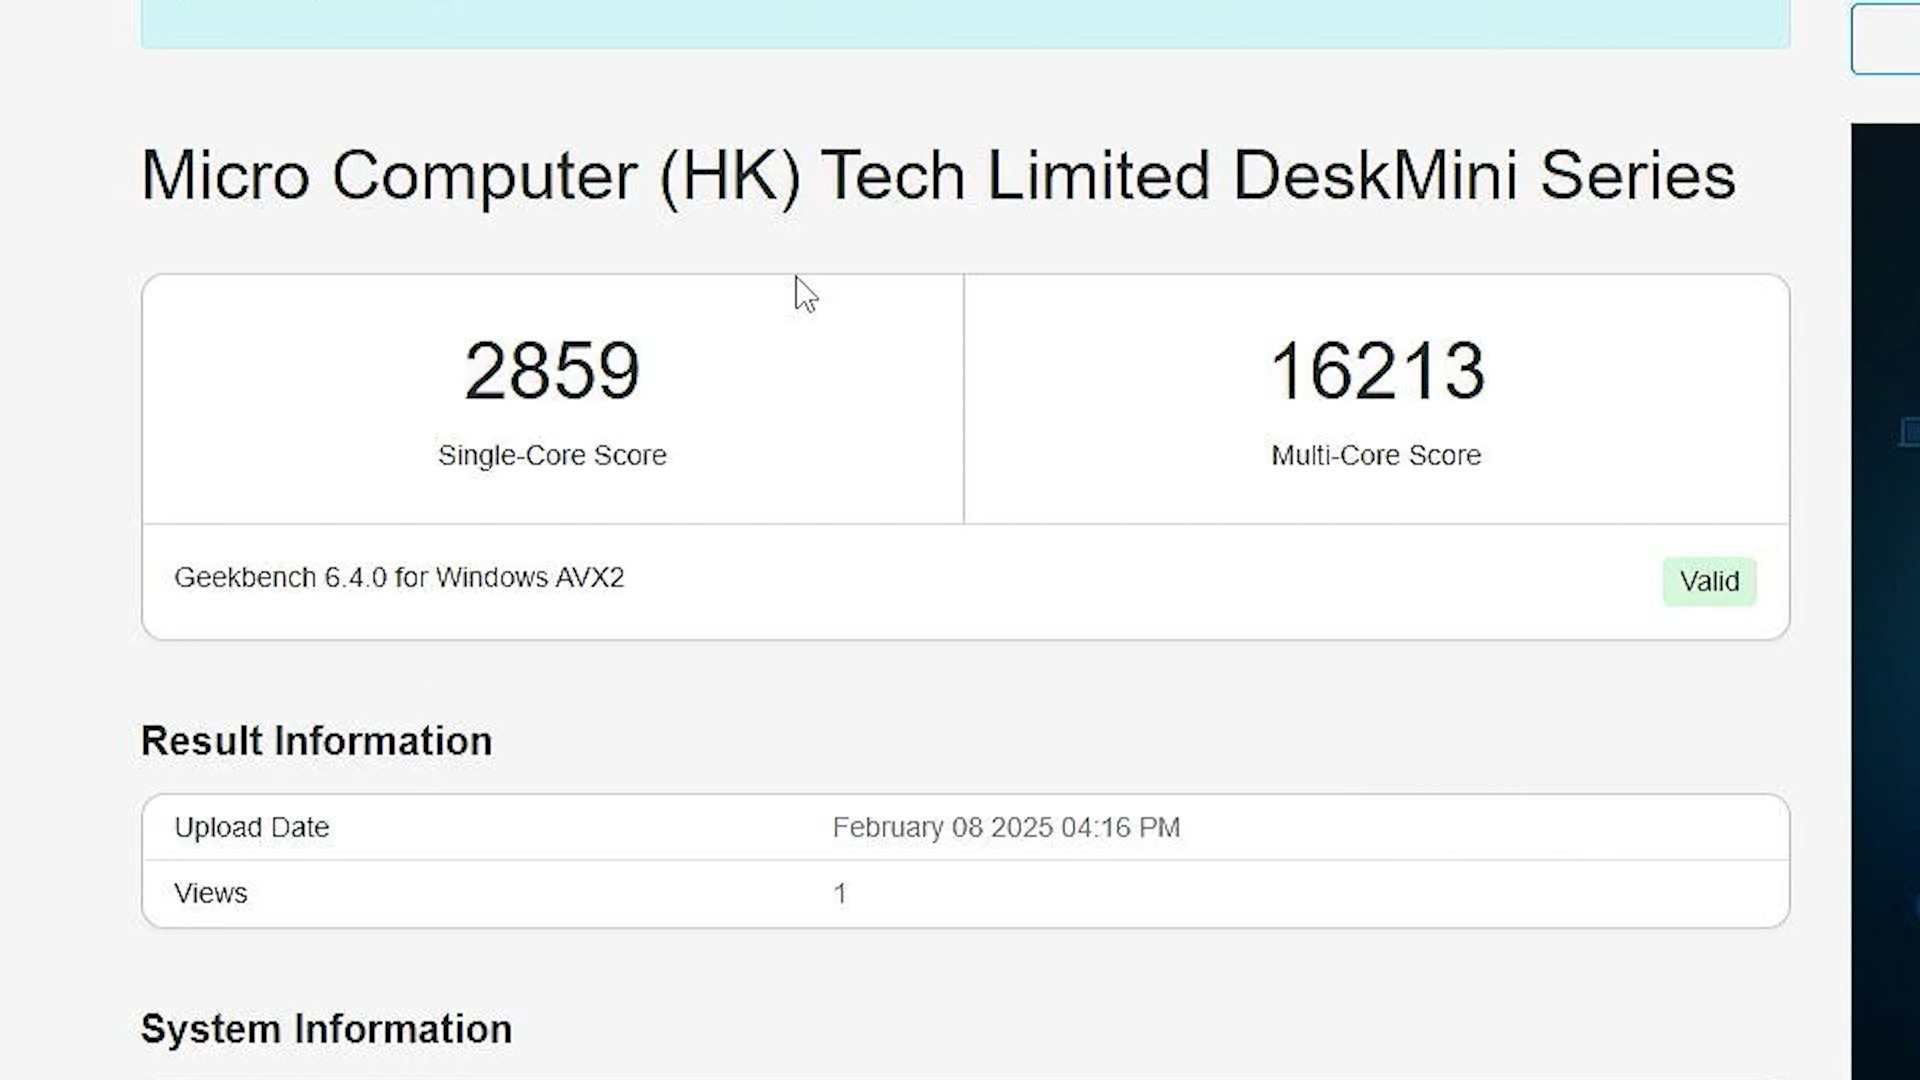Click the divider between the score panels
The width and height of the screenshot is (1920, 1080).
[963, 398]
